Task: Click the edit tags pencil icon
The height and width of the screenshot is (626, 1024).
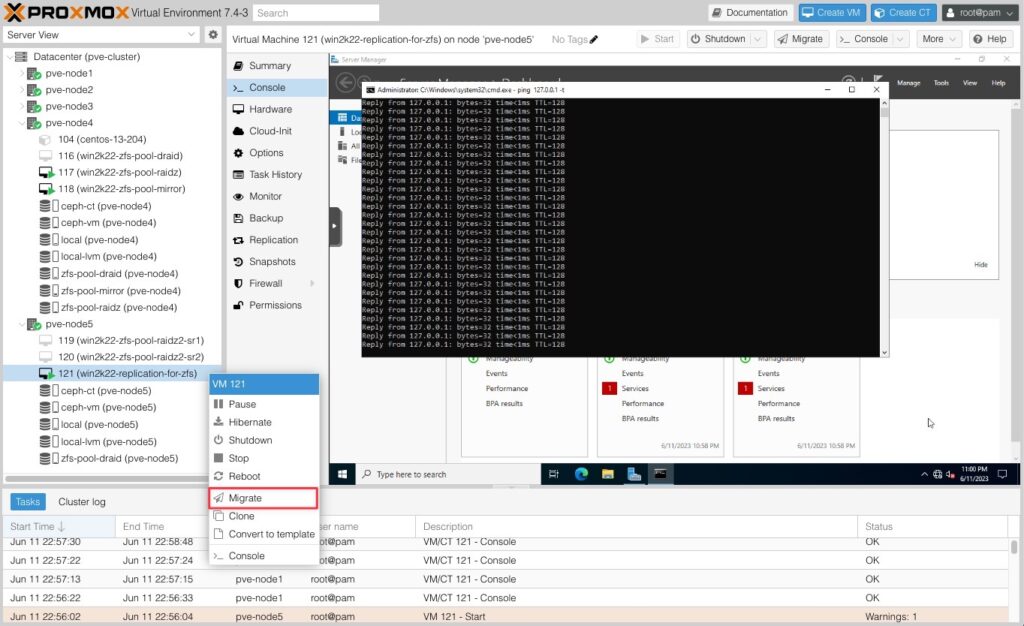Action: [594, 39]
